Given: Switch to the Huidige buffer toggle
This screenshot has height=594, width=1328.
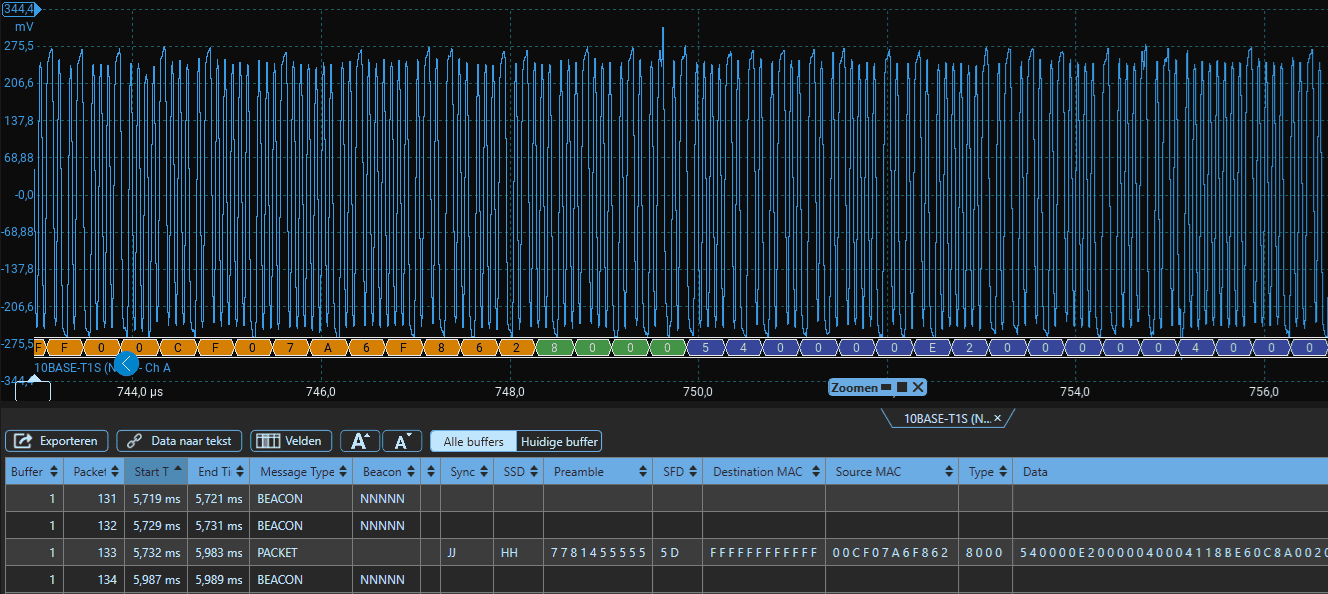Looking at the screenshot, I should pyautogui.click(x=559, y=441).
